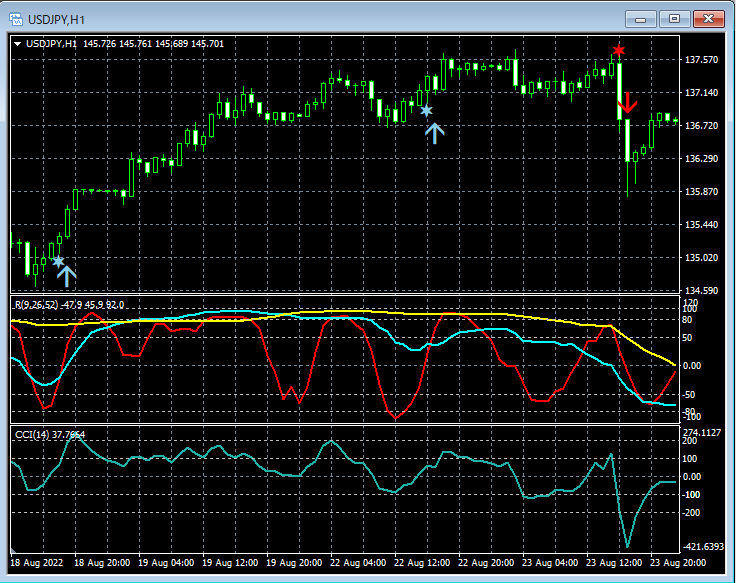Image resolution: width=737 pixels, height=583 pixels.
Task: Minimize the USDJPY,H1 chart window
Action: coord(640,19)
